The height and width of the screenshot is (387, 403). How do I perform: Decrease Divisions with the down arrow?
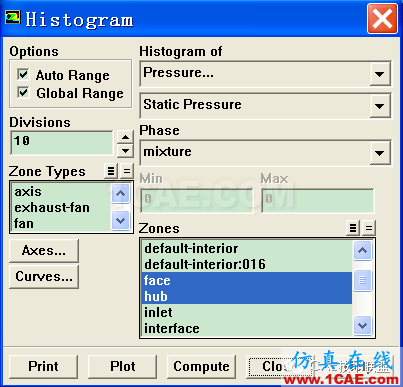point(125,151)
